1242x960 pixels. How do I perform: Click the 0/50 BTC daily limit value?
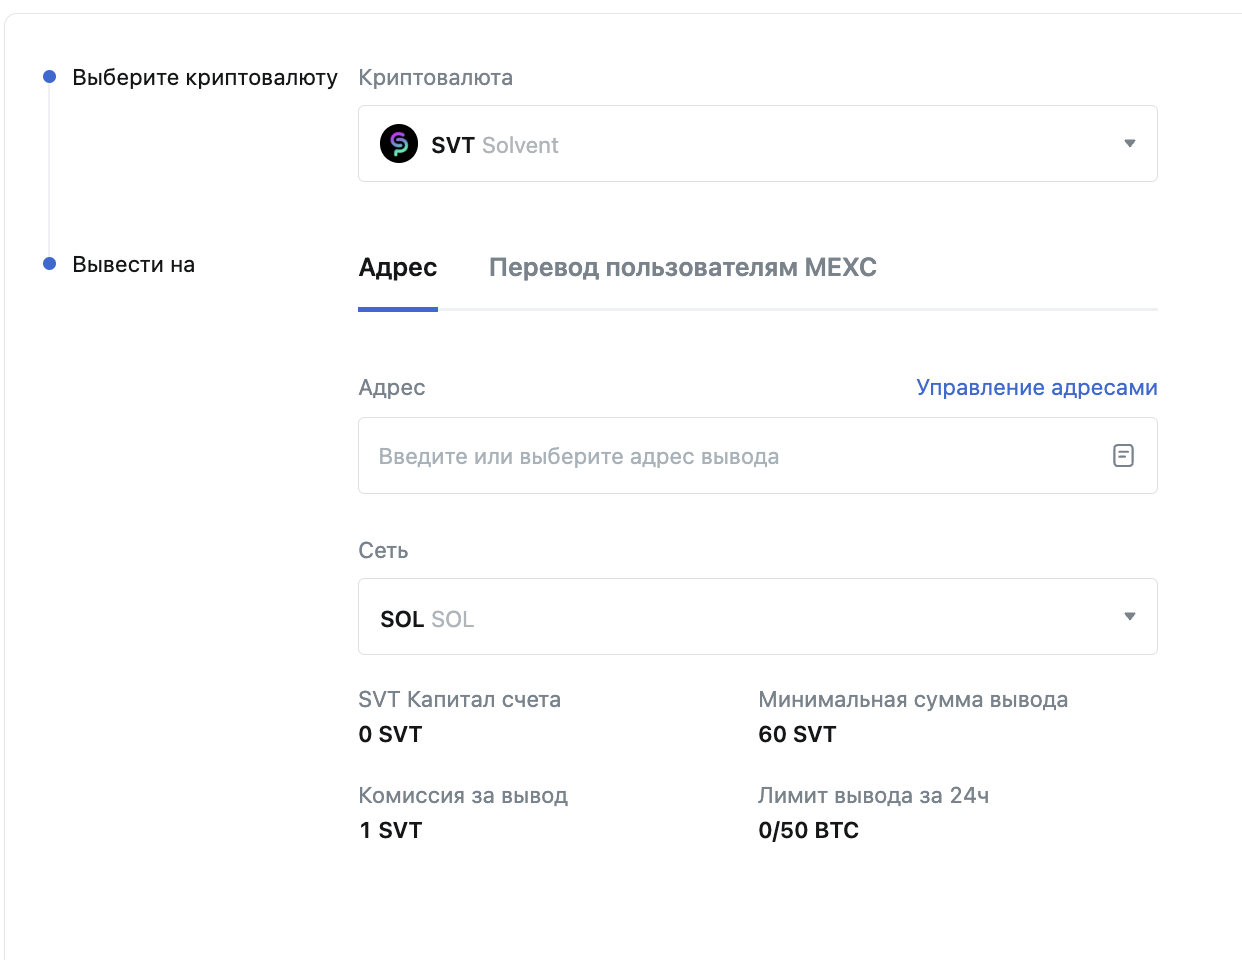[x=808, y=831]
